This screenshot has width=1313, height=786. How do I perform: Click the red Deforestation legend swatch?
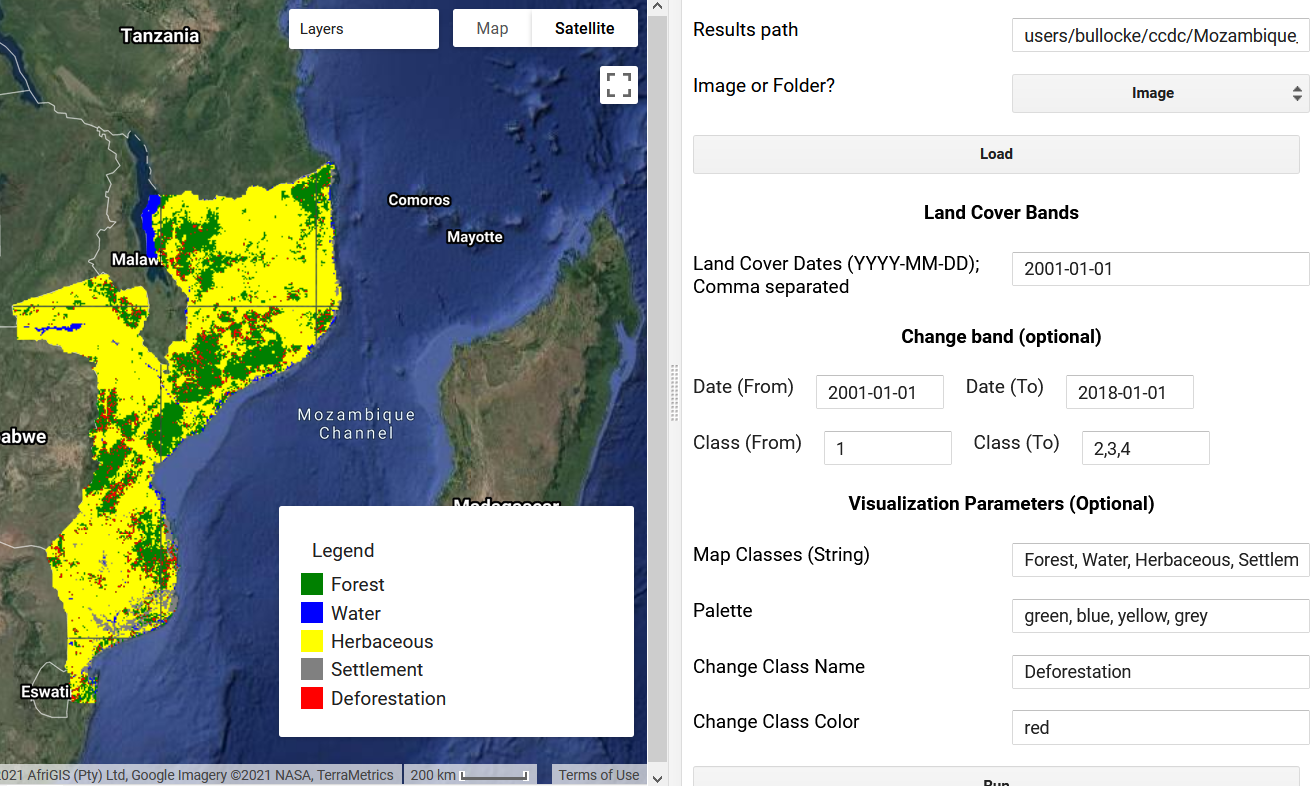[312, 698]
